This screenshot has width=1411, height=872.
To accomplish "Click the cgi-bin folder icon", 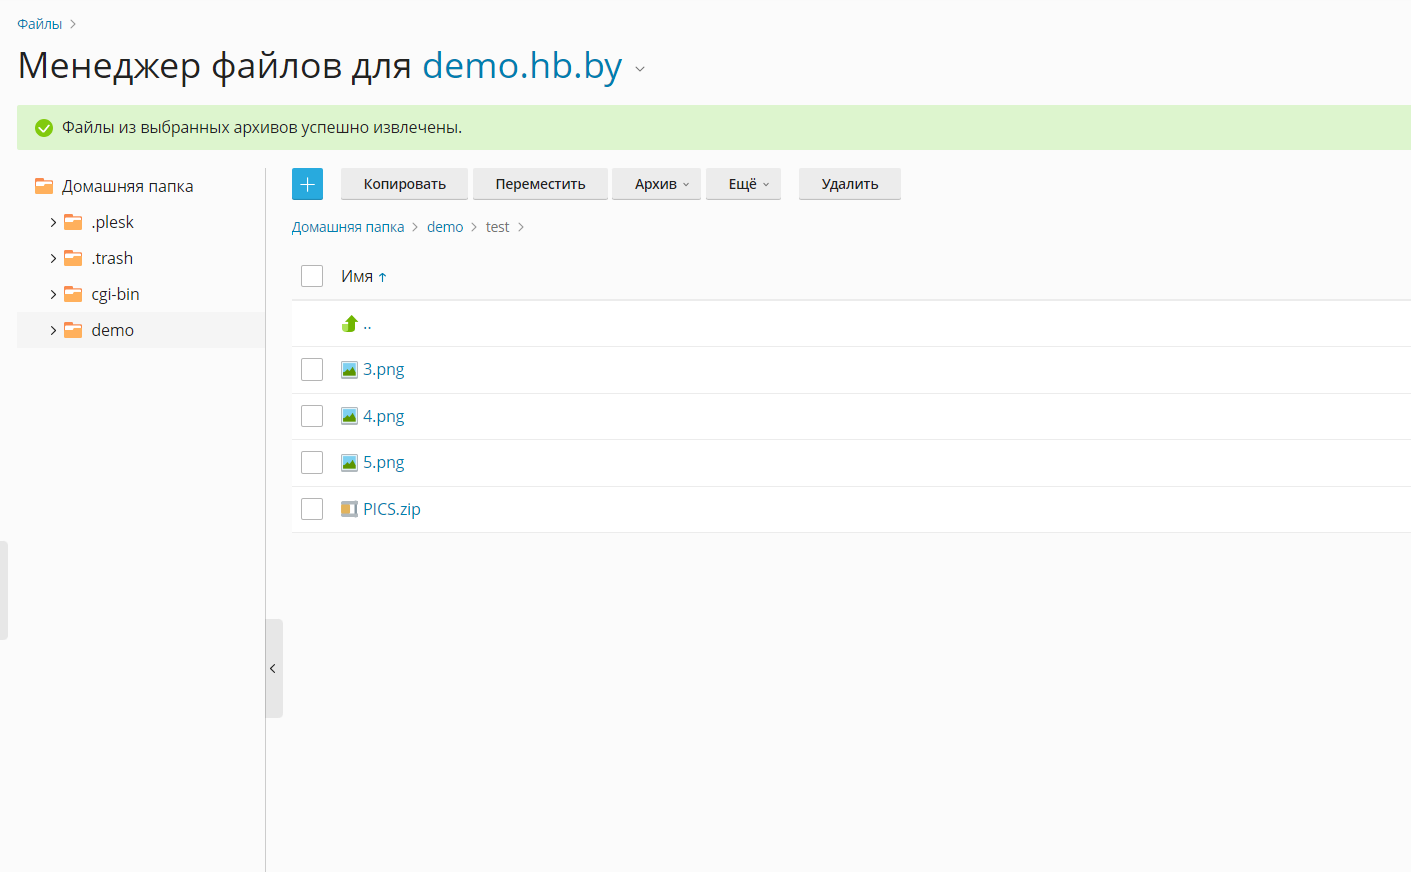I will coord(73,294).
